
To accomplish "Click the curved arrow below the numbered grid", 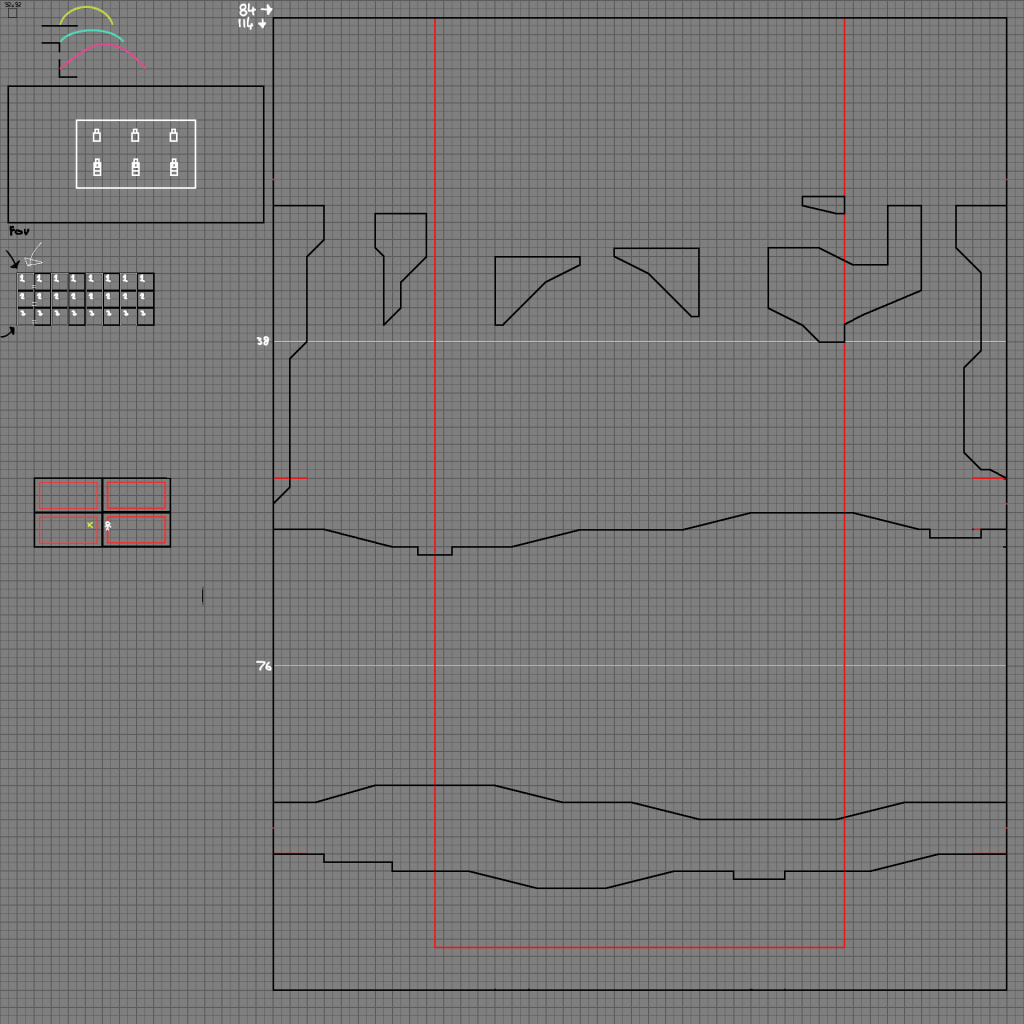I will pos(8,332).
